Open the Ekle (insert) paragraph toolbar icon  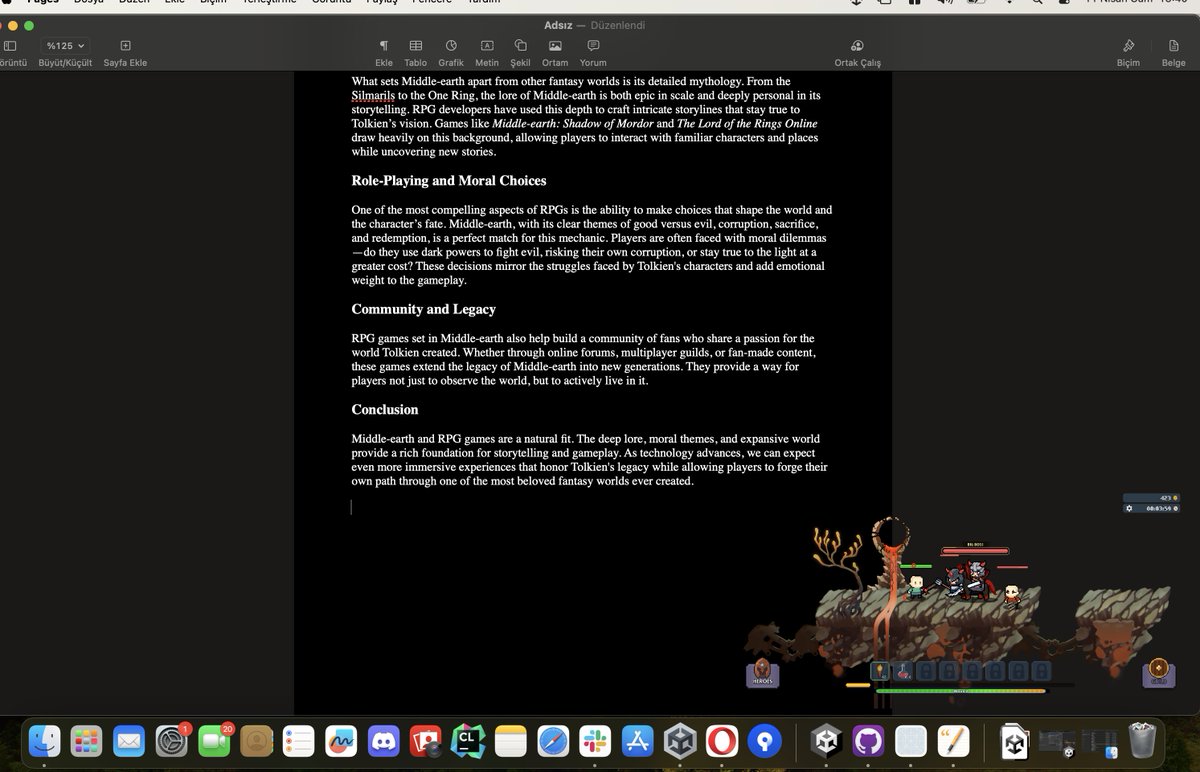(x=383, y=46)
